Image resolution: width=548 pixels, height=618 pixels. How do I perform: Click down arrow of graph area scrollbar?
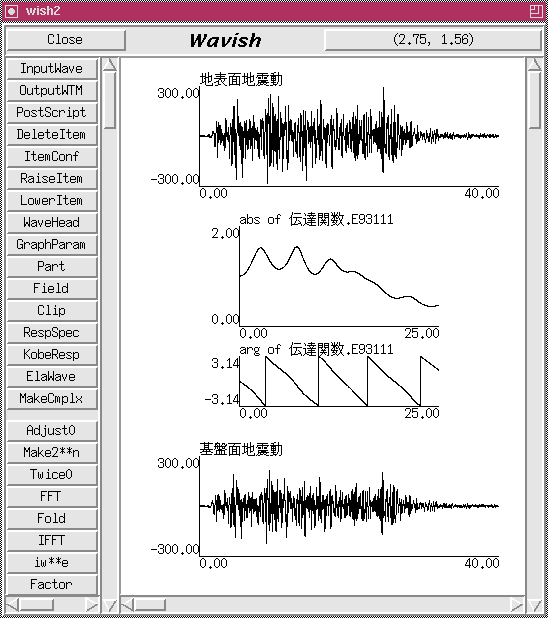coord(535,605)
